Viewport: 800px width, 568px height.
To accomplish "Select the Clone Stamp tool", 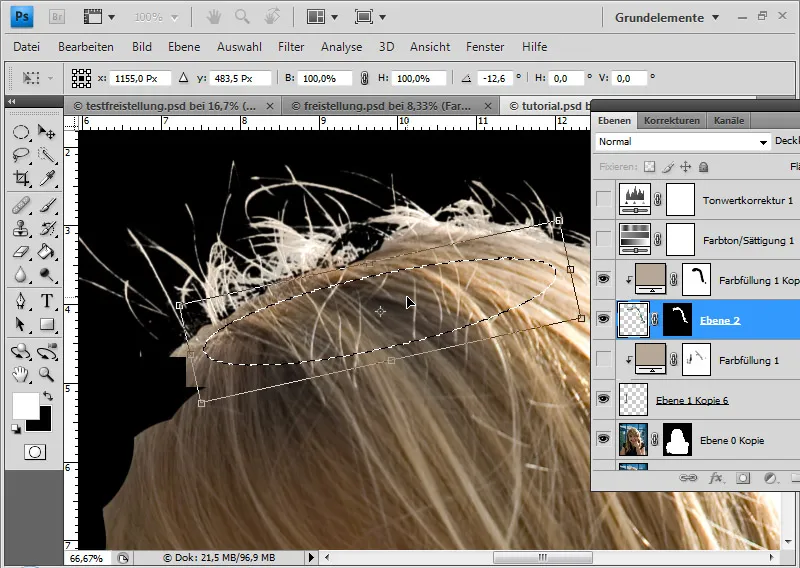I will coord(20,229).
